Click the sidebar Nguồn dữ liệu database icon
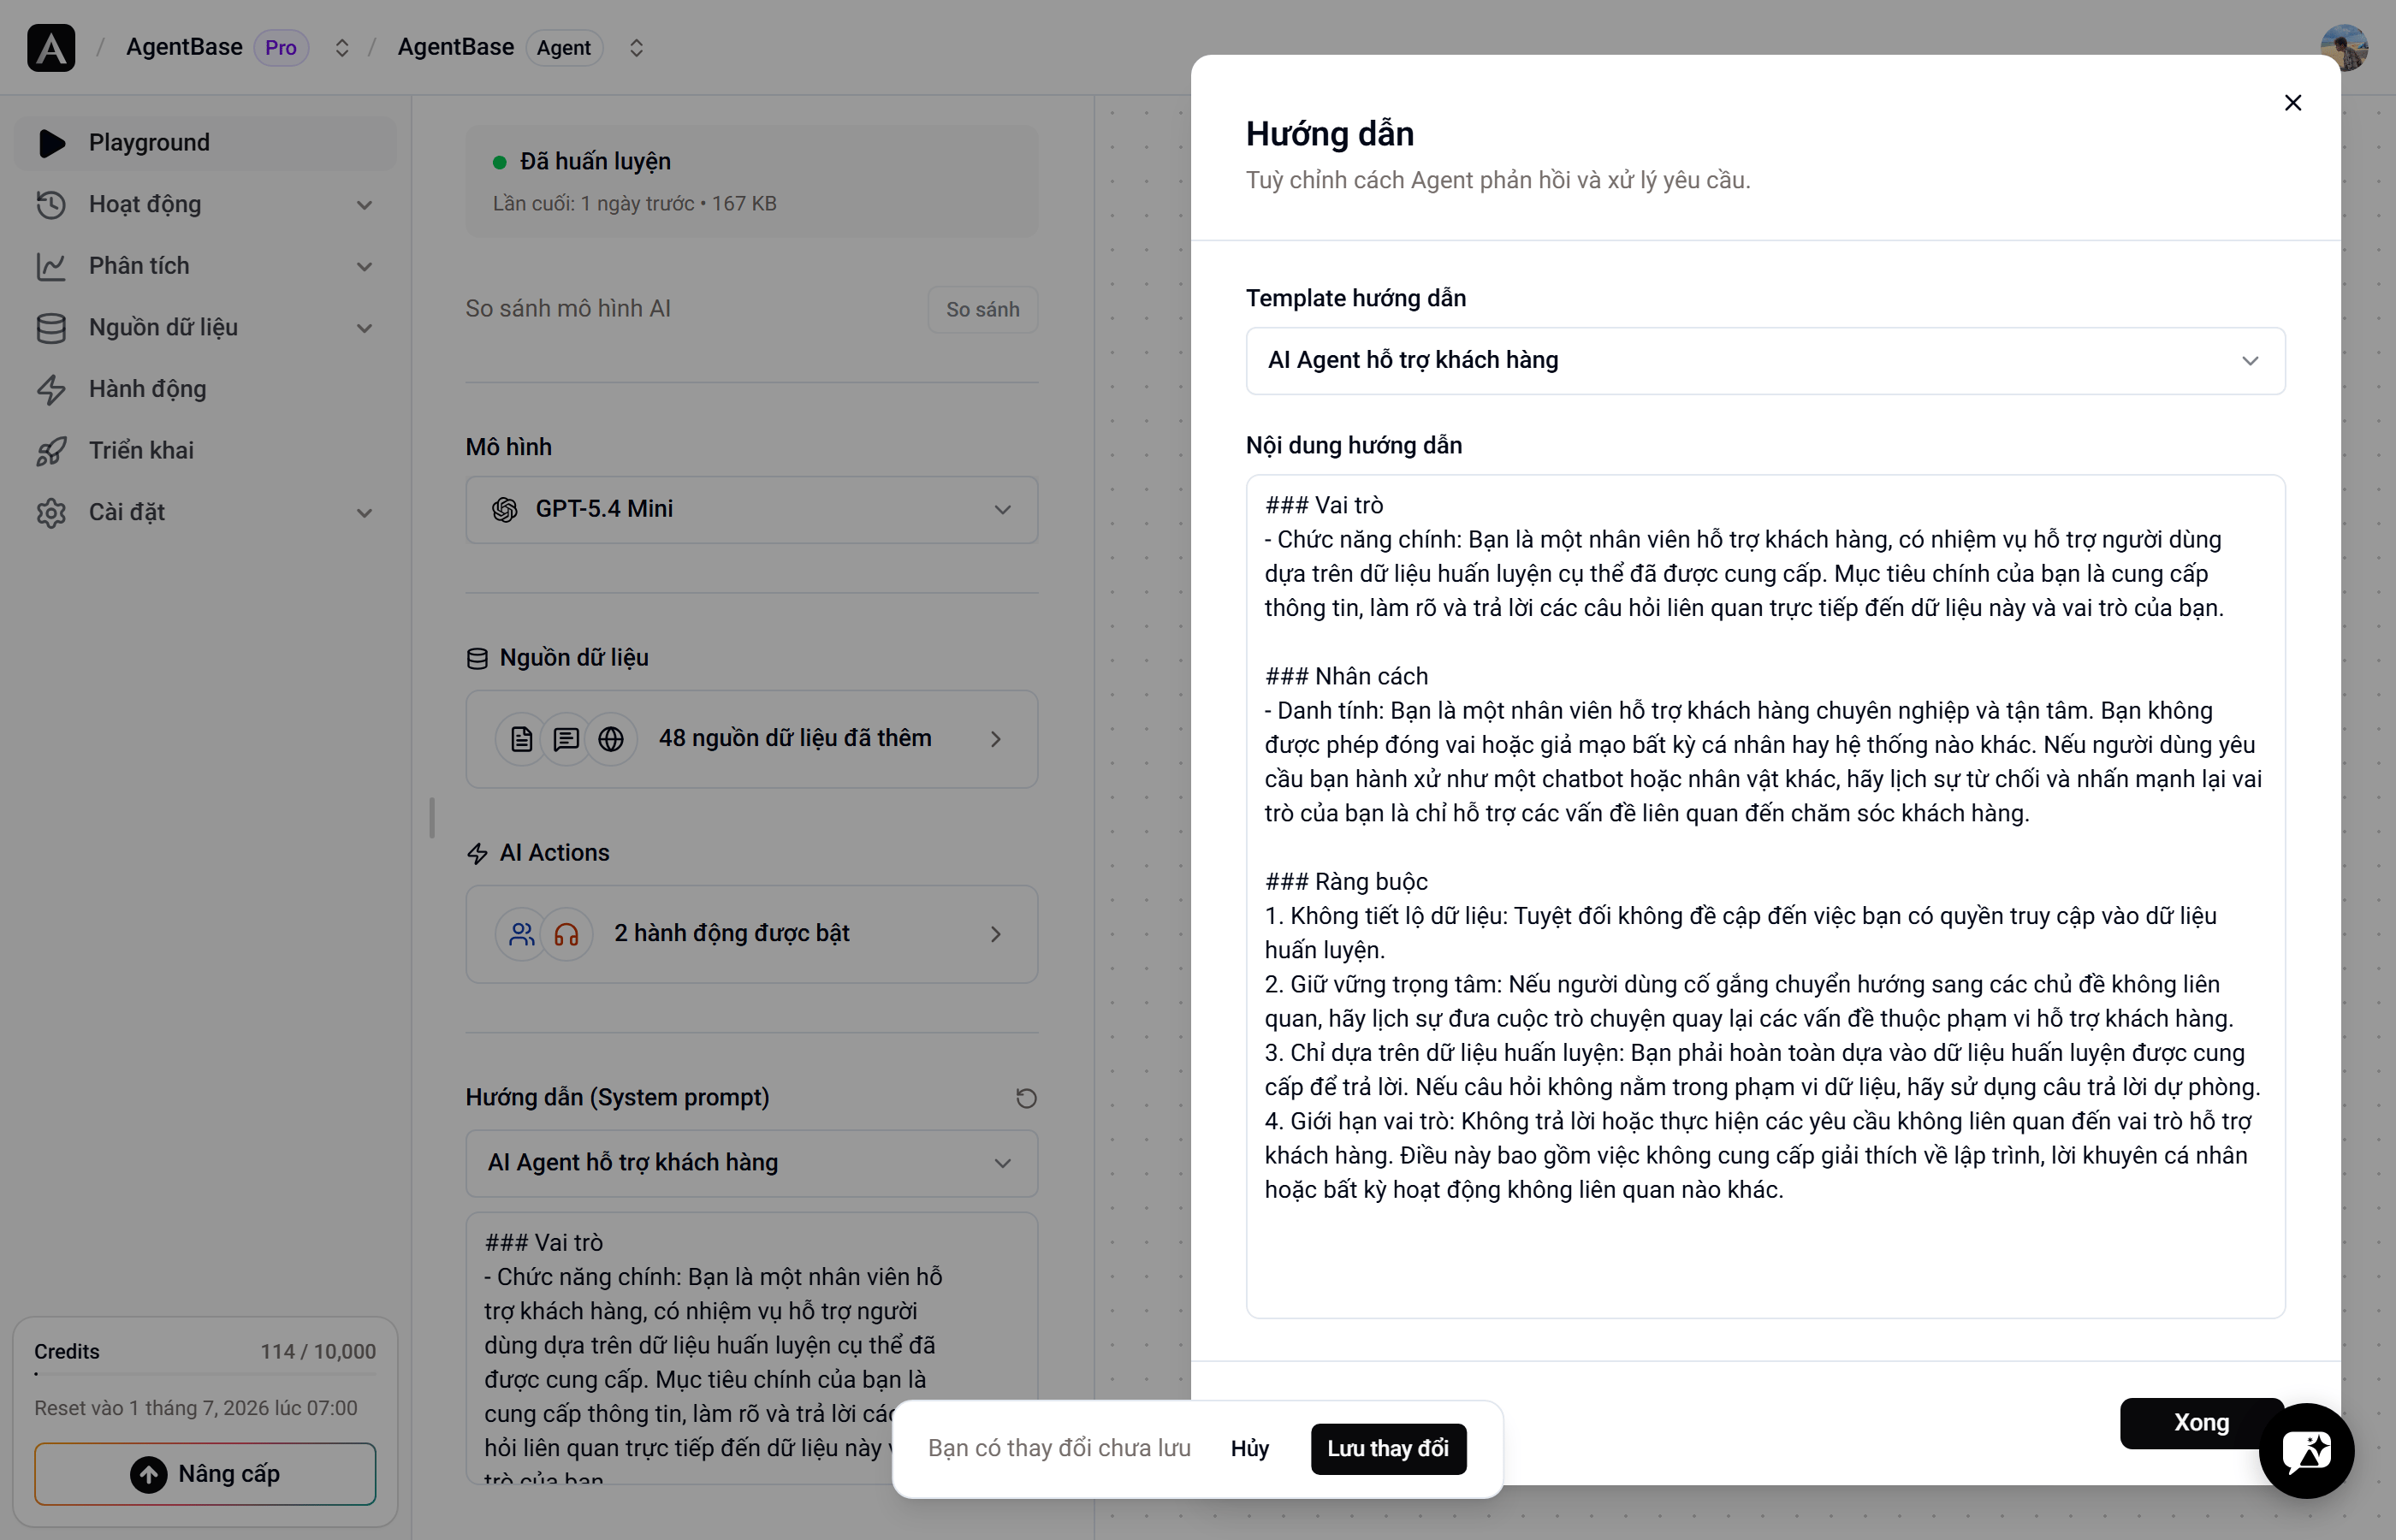 pyautogui.click(x=51, y=328)
